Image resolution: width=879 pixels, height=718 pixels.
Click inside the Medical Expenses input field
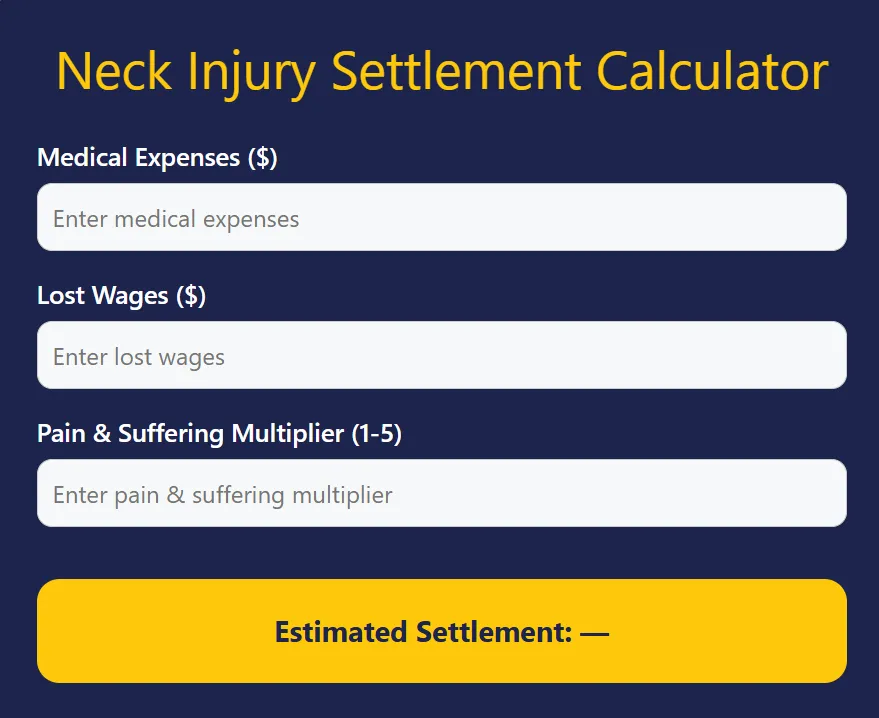click(440, 217)
